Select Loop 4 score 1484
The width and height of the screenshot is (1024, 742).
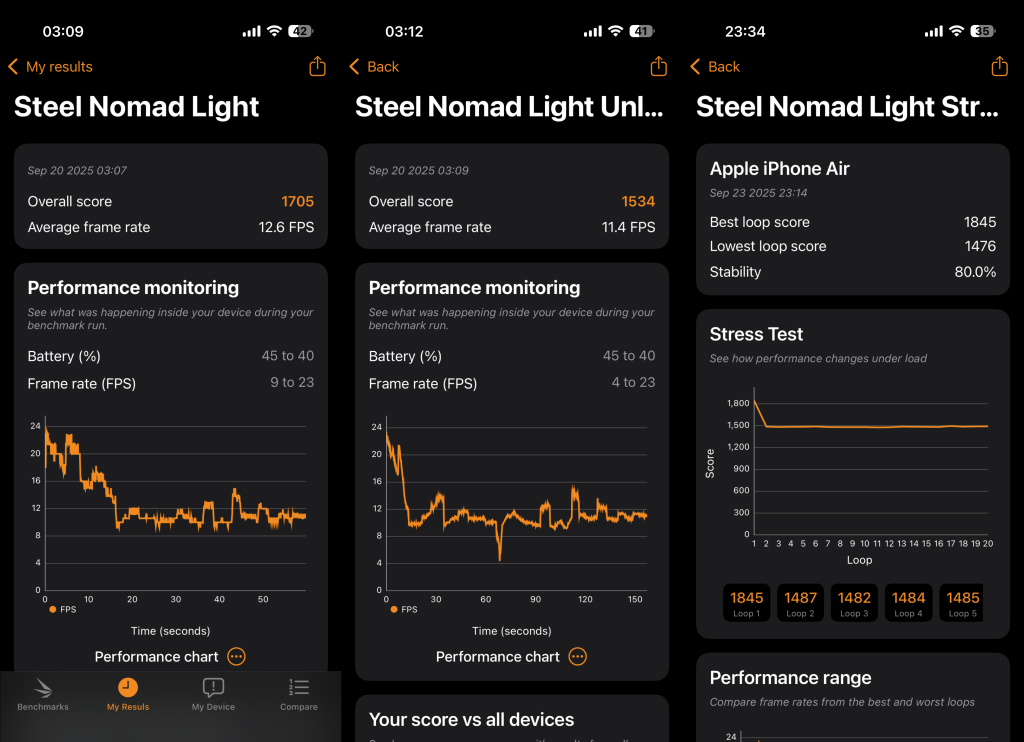coord(908,603)
